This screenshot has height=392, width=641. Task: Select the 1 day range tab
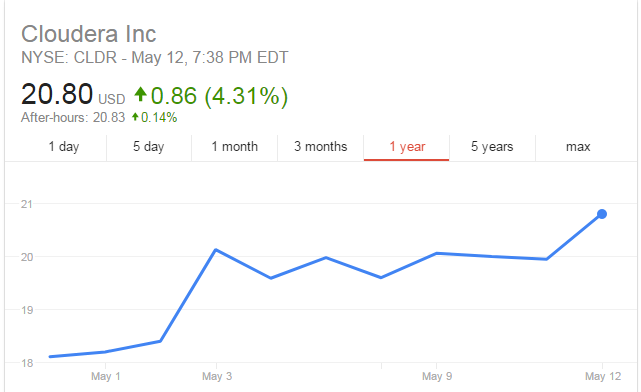[64, 147]
